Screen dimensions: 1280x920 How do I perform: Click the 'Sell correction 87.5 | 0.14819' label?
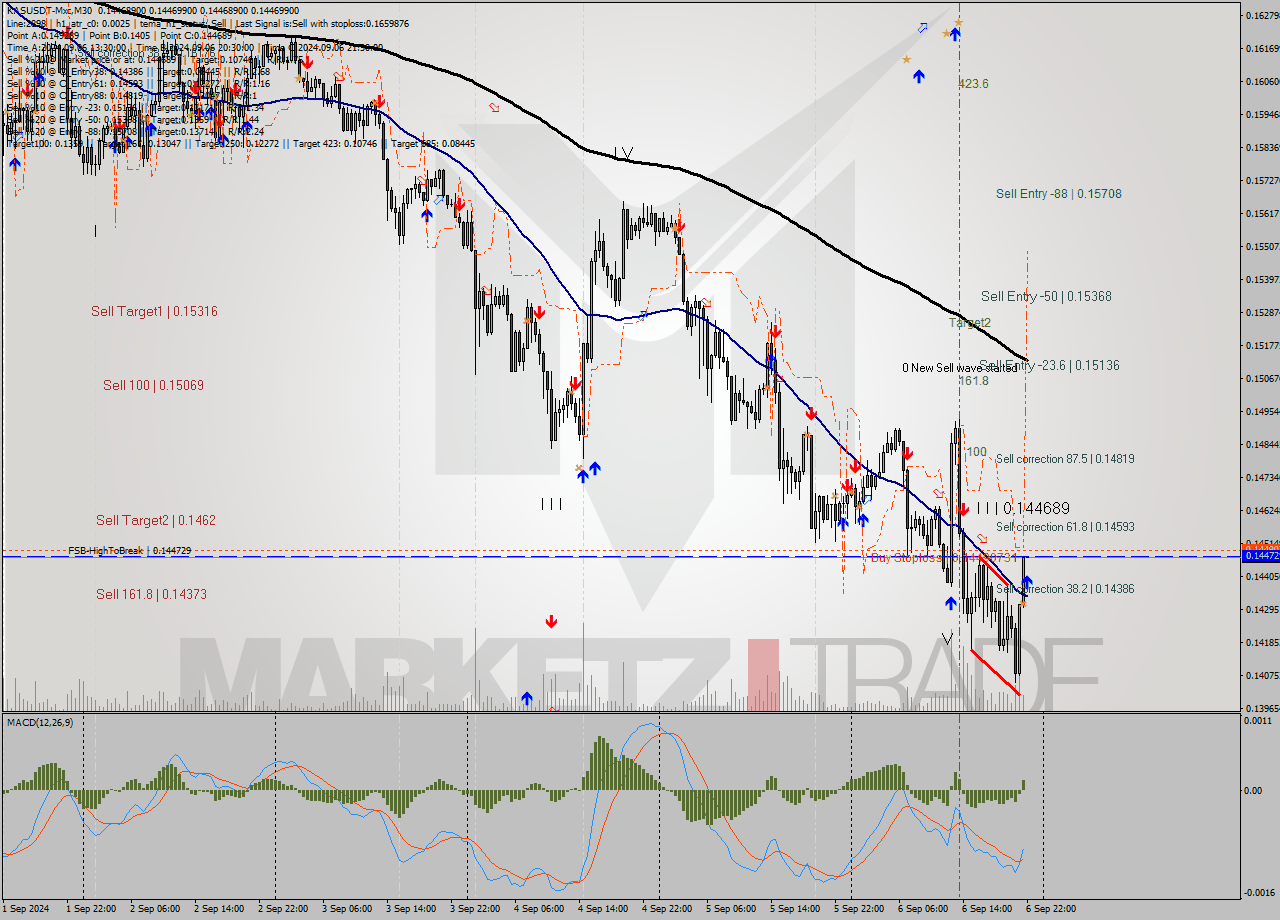point(1065,459)
